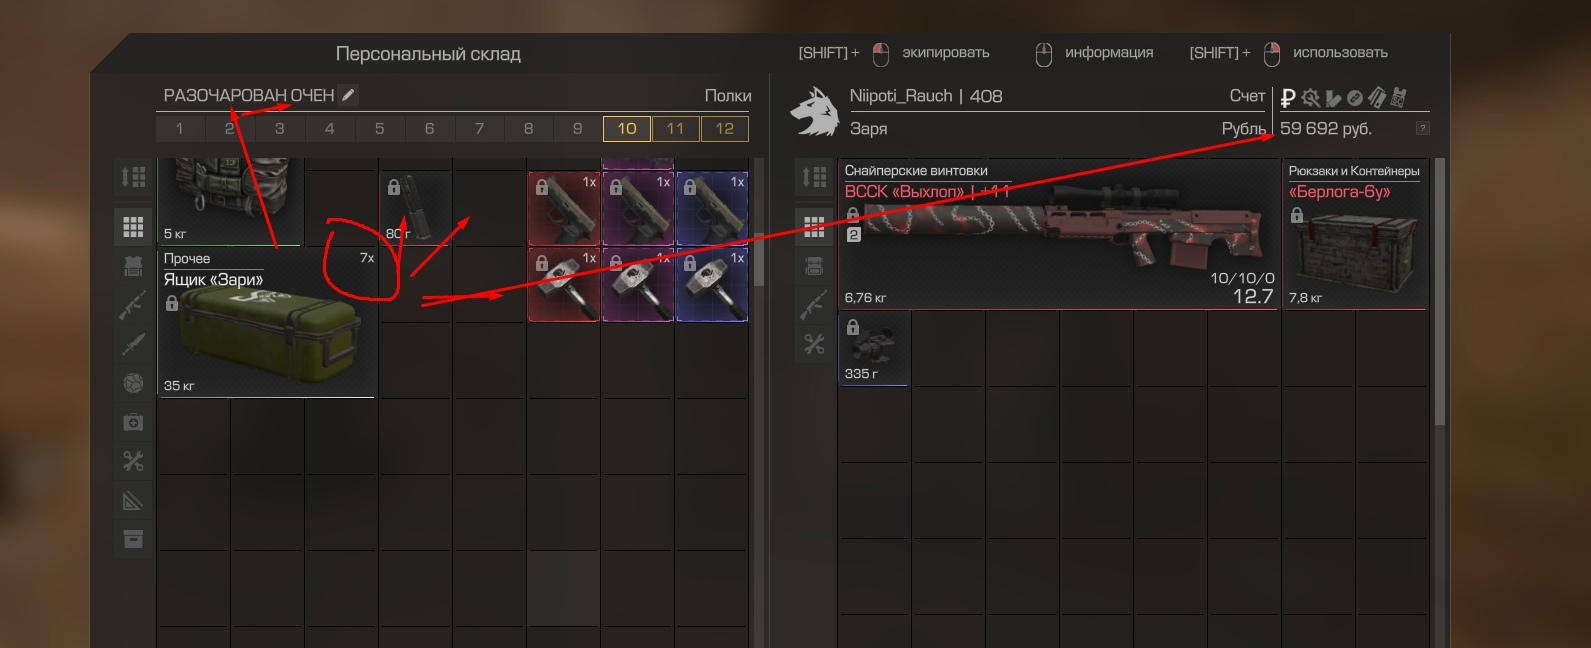Screen dimensions: 1591x648
Task: Switch to shelf 10 tab
Action: pyautogui.click(x=627, y=128)
